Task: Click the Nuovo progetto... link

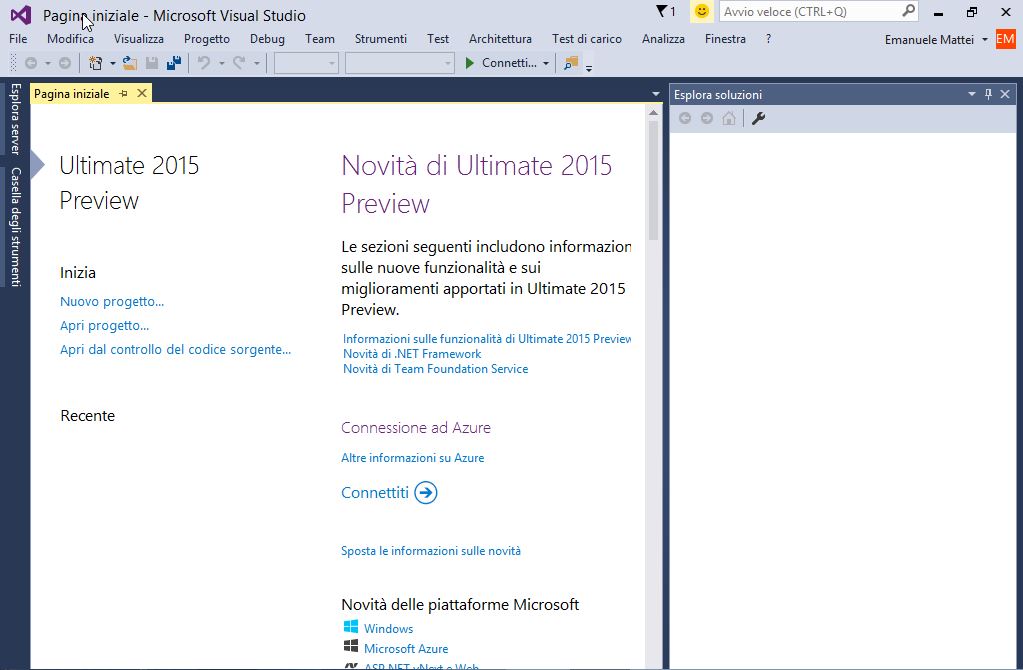Action: tap(112, 301)
